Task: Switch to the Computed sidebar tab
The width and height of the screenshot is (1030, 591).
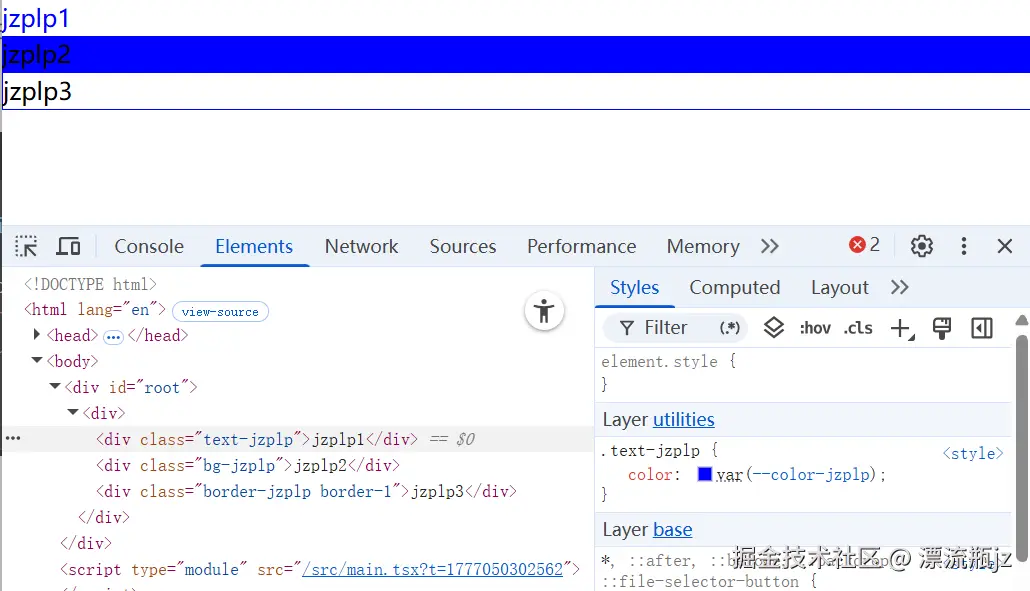Action: (734, 287)
